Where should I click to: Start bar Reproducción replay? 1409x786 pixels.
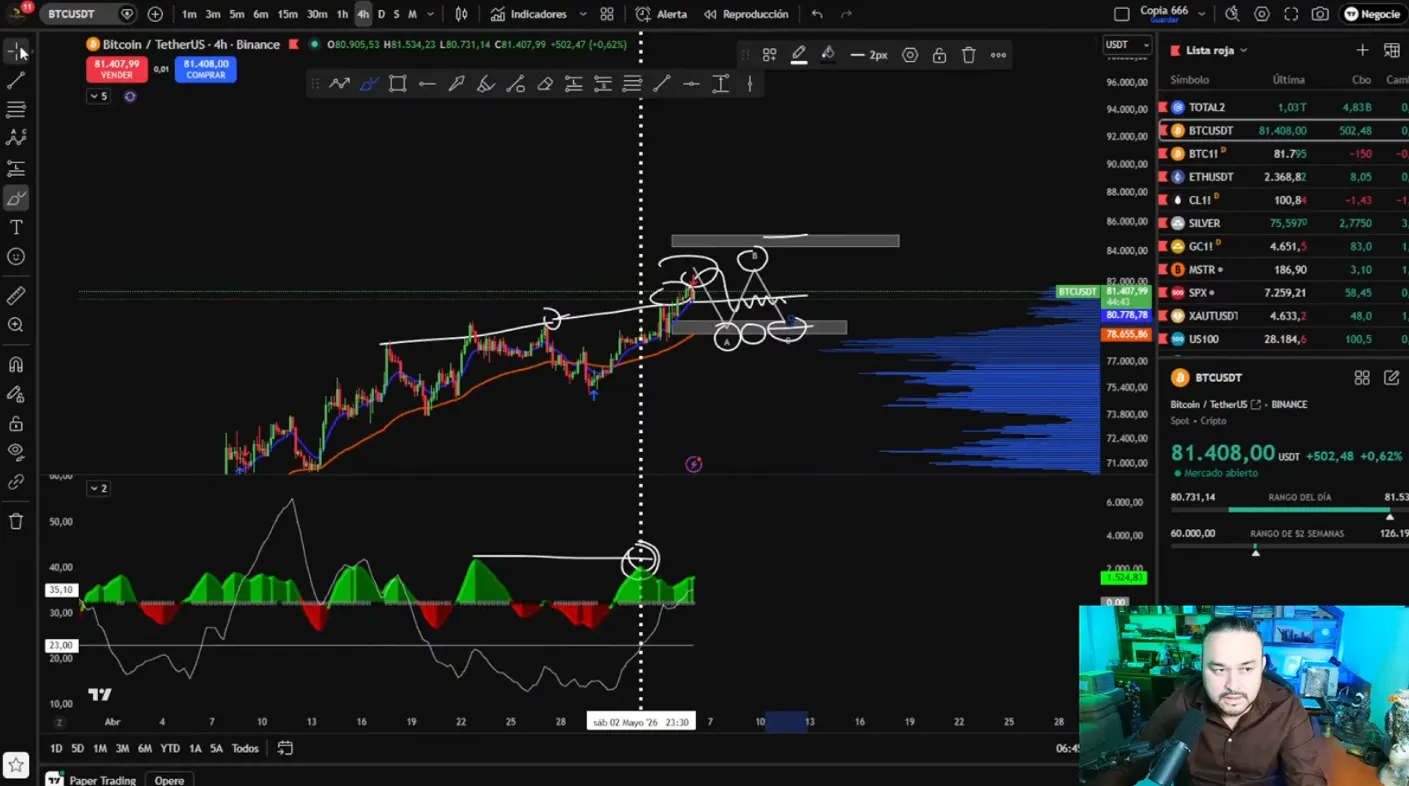click(x=746, y=14)
